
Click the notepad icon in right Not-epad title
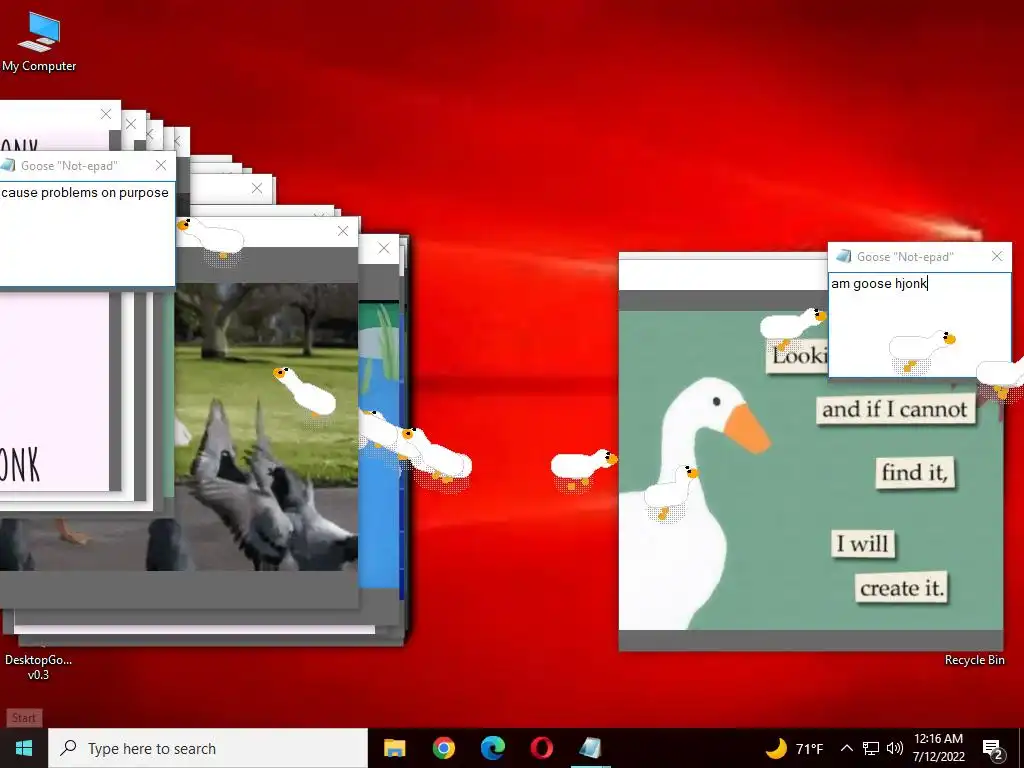pyautogui.click(x=844, y=256)
